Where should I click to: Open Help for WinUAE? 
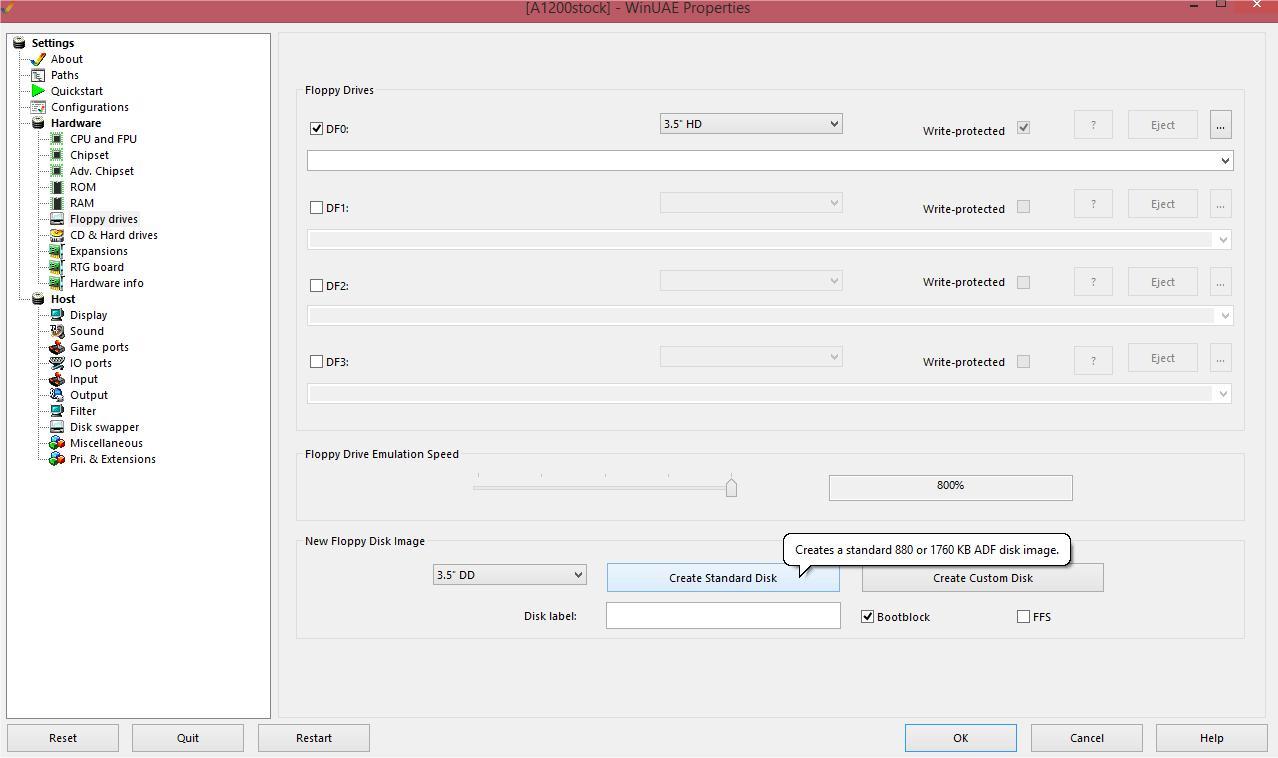[1212, 738]
